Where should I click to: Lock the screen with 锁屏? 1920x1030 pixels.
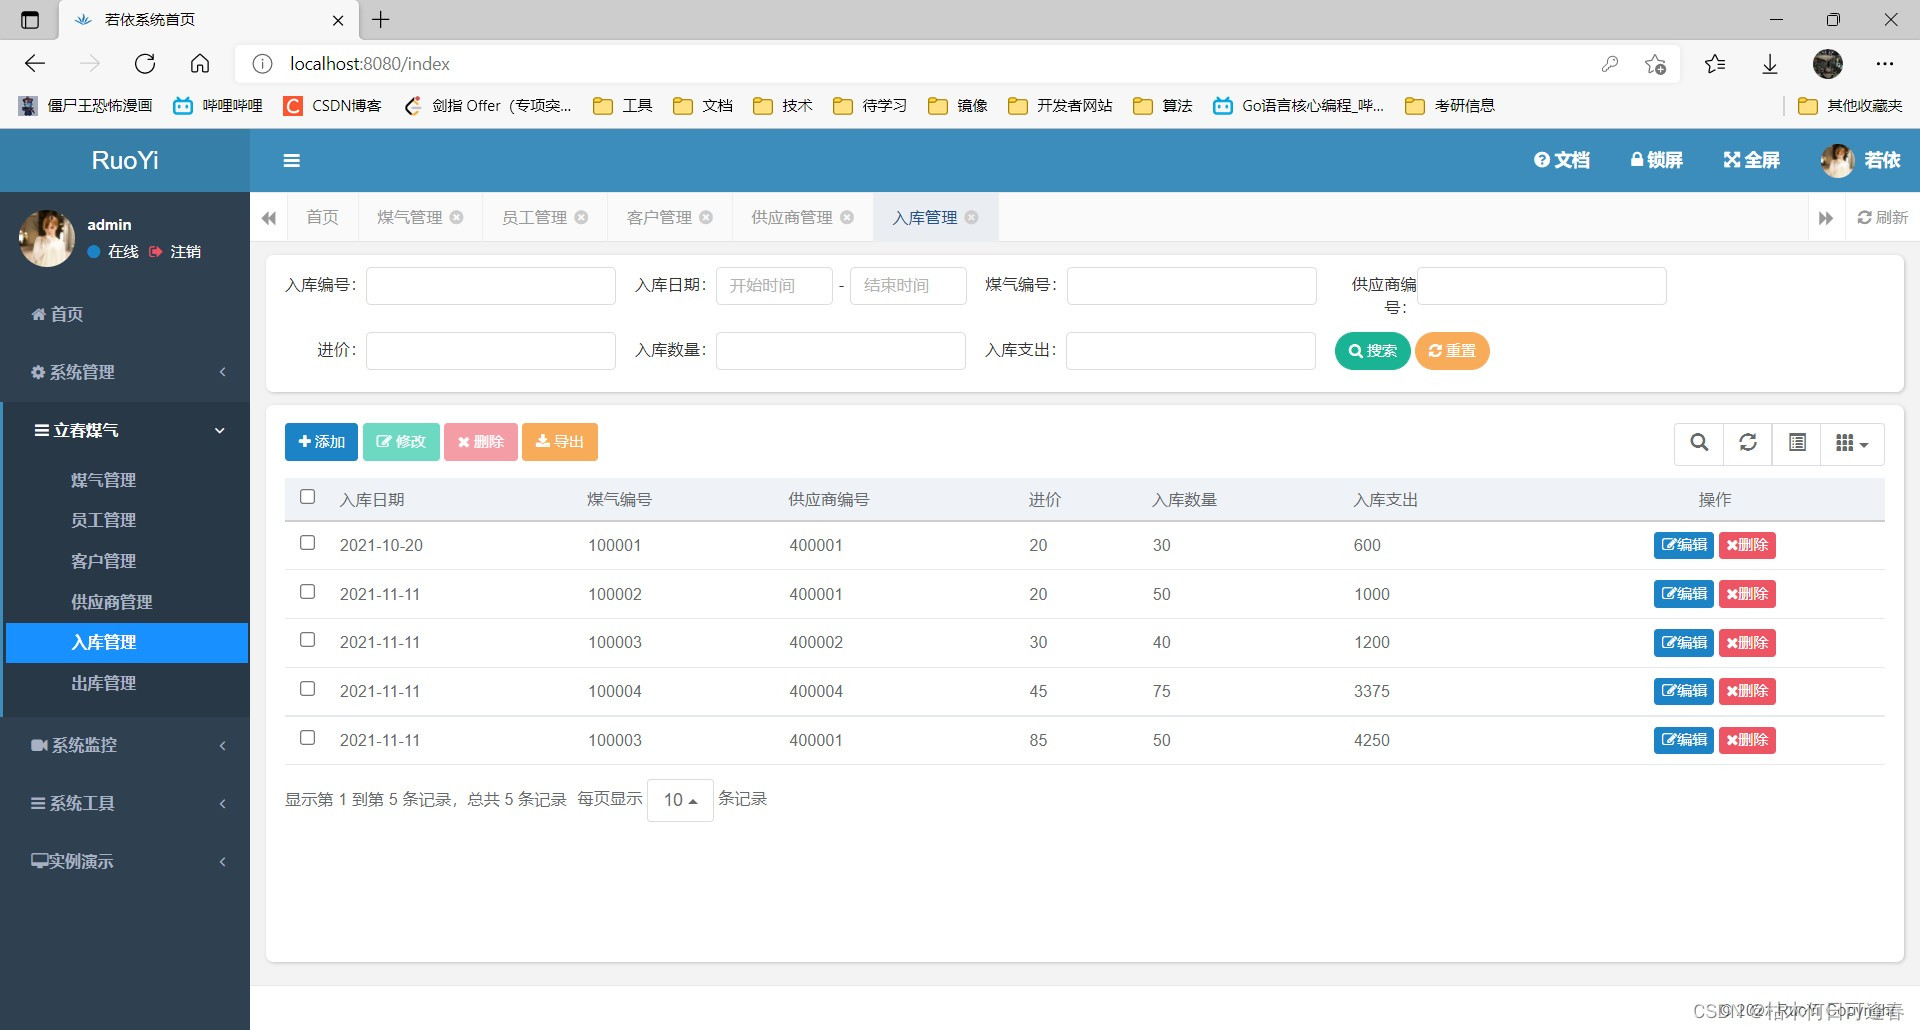tap(1657, 160)
